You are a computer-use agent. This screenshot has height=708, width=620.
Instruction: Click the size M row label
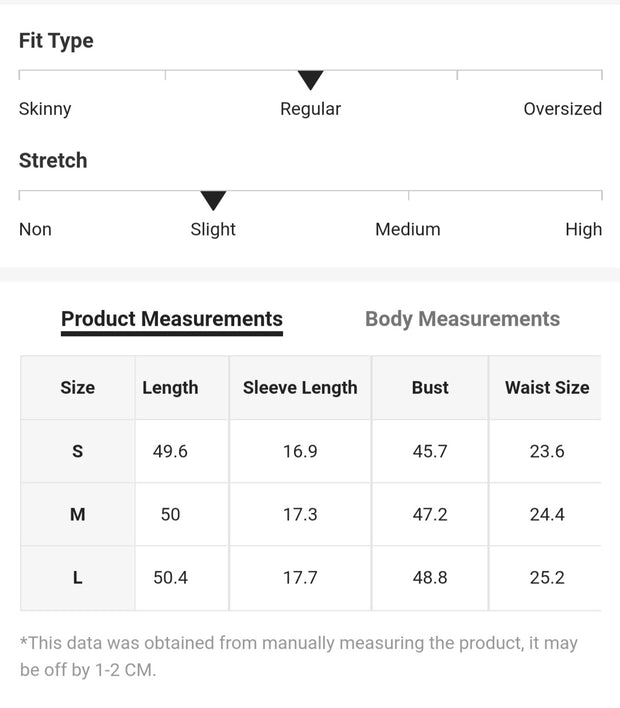click(78, 514)
